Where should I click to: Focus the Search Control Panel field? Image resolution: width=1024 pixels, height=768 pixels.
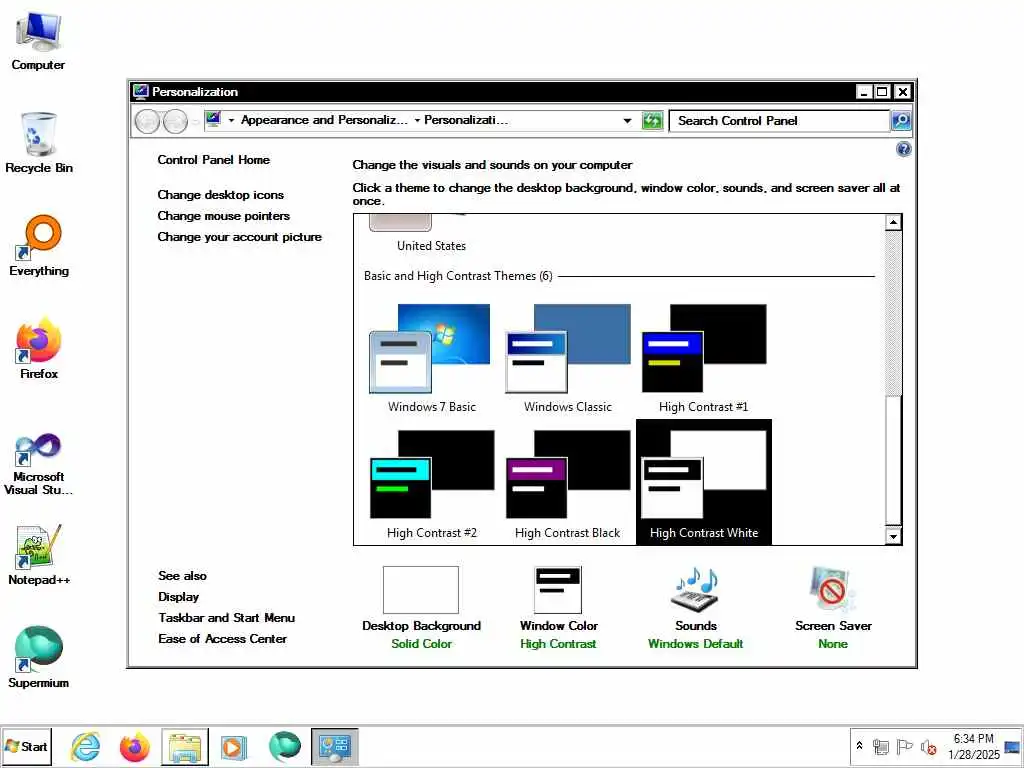(x=780, y=121)
